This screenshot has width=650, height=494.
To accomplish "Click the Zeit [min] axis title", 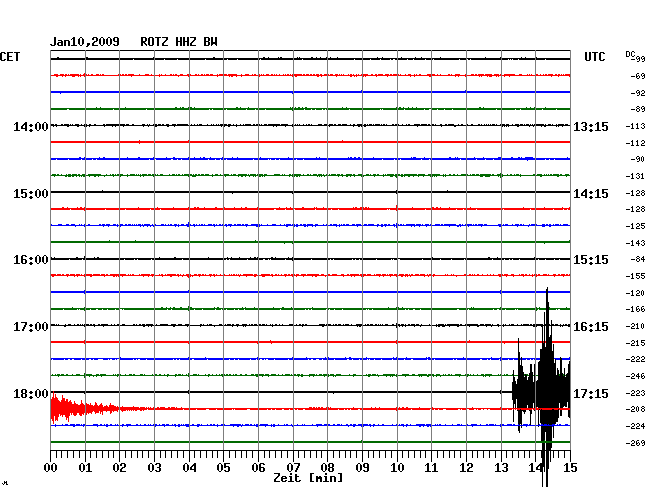I will pos(308,478).
